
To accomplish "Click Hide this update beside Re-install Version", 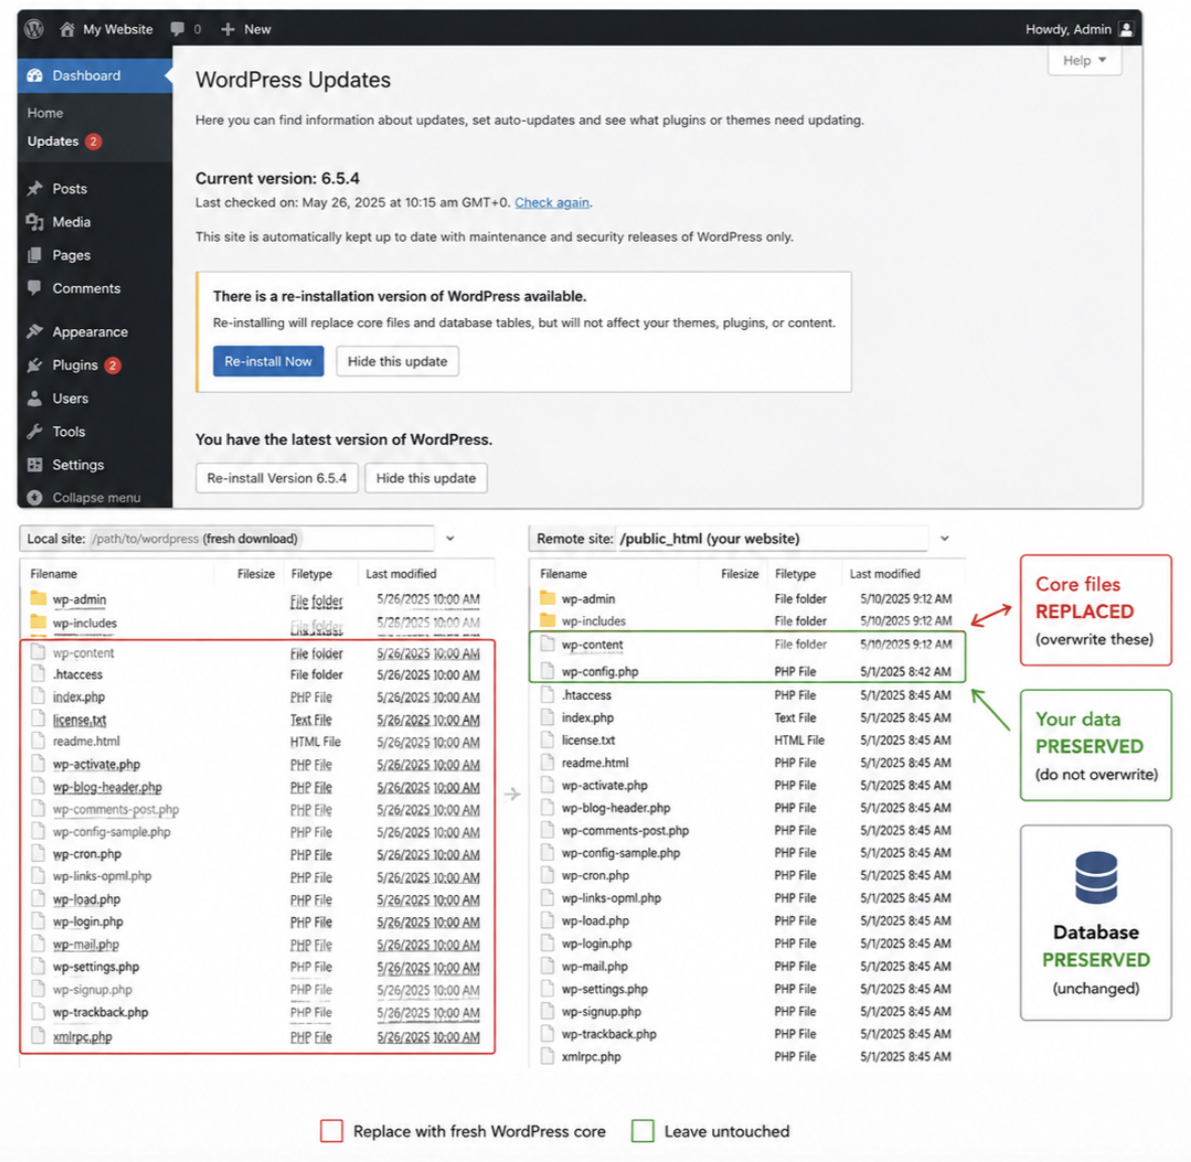I will click(425, 478).
